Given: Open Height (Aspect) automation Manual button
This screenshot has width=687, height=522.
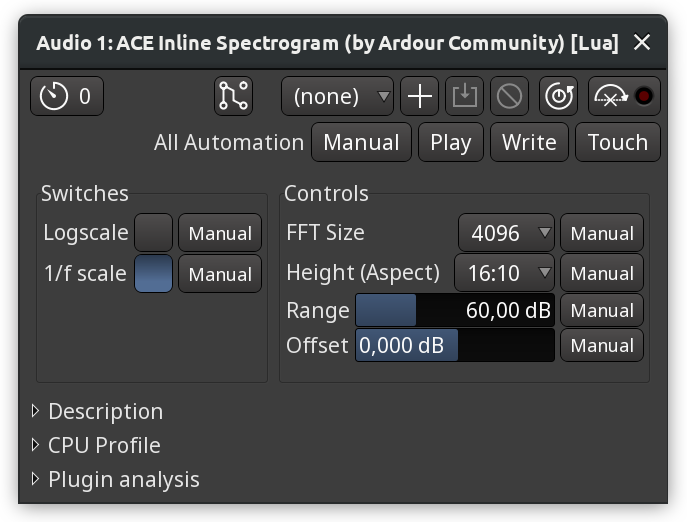Looking at the screenshot, I should pyautogui.click(x=602, y=273).
